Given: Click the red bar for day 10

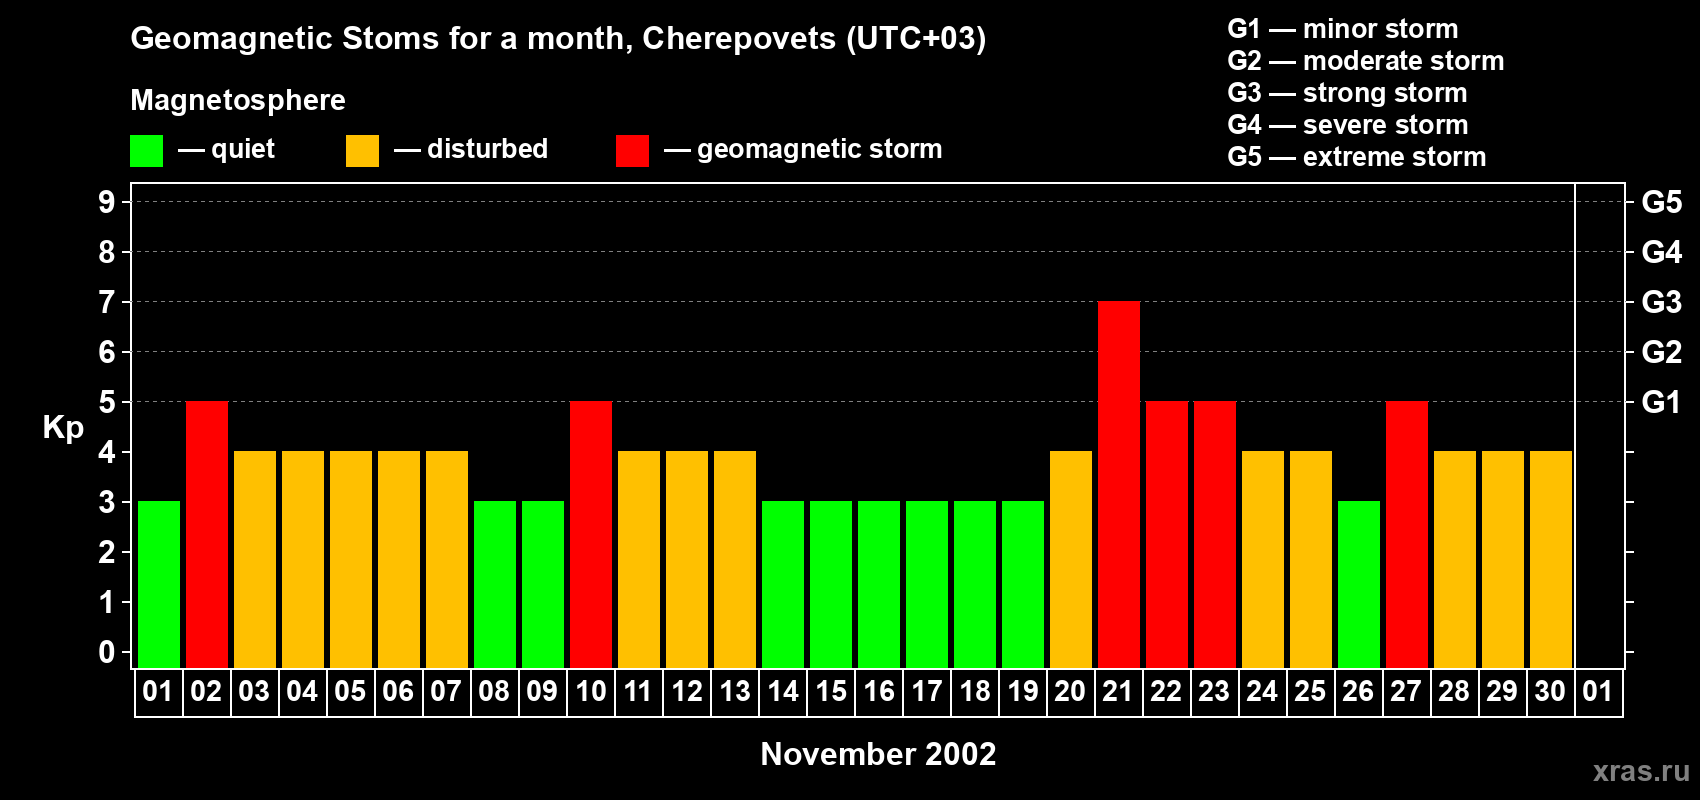Looking at the screenshot, I should [590, 534].
